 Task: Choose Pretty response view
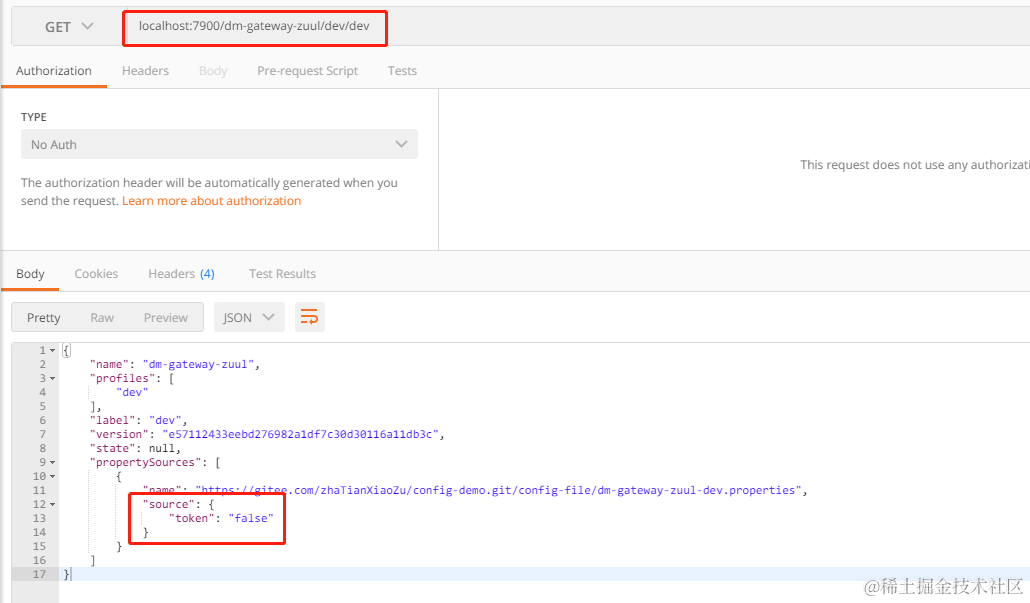tap(43, 318)
